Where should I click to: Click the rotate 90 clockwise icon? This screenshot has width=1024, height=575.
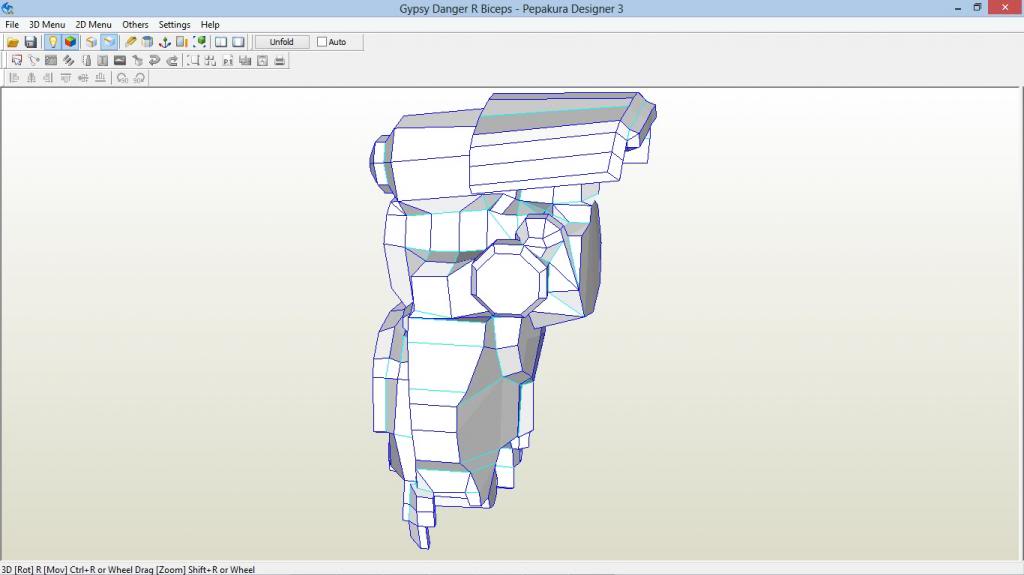click(139, 78)
